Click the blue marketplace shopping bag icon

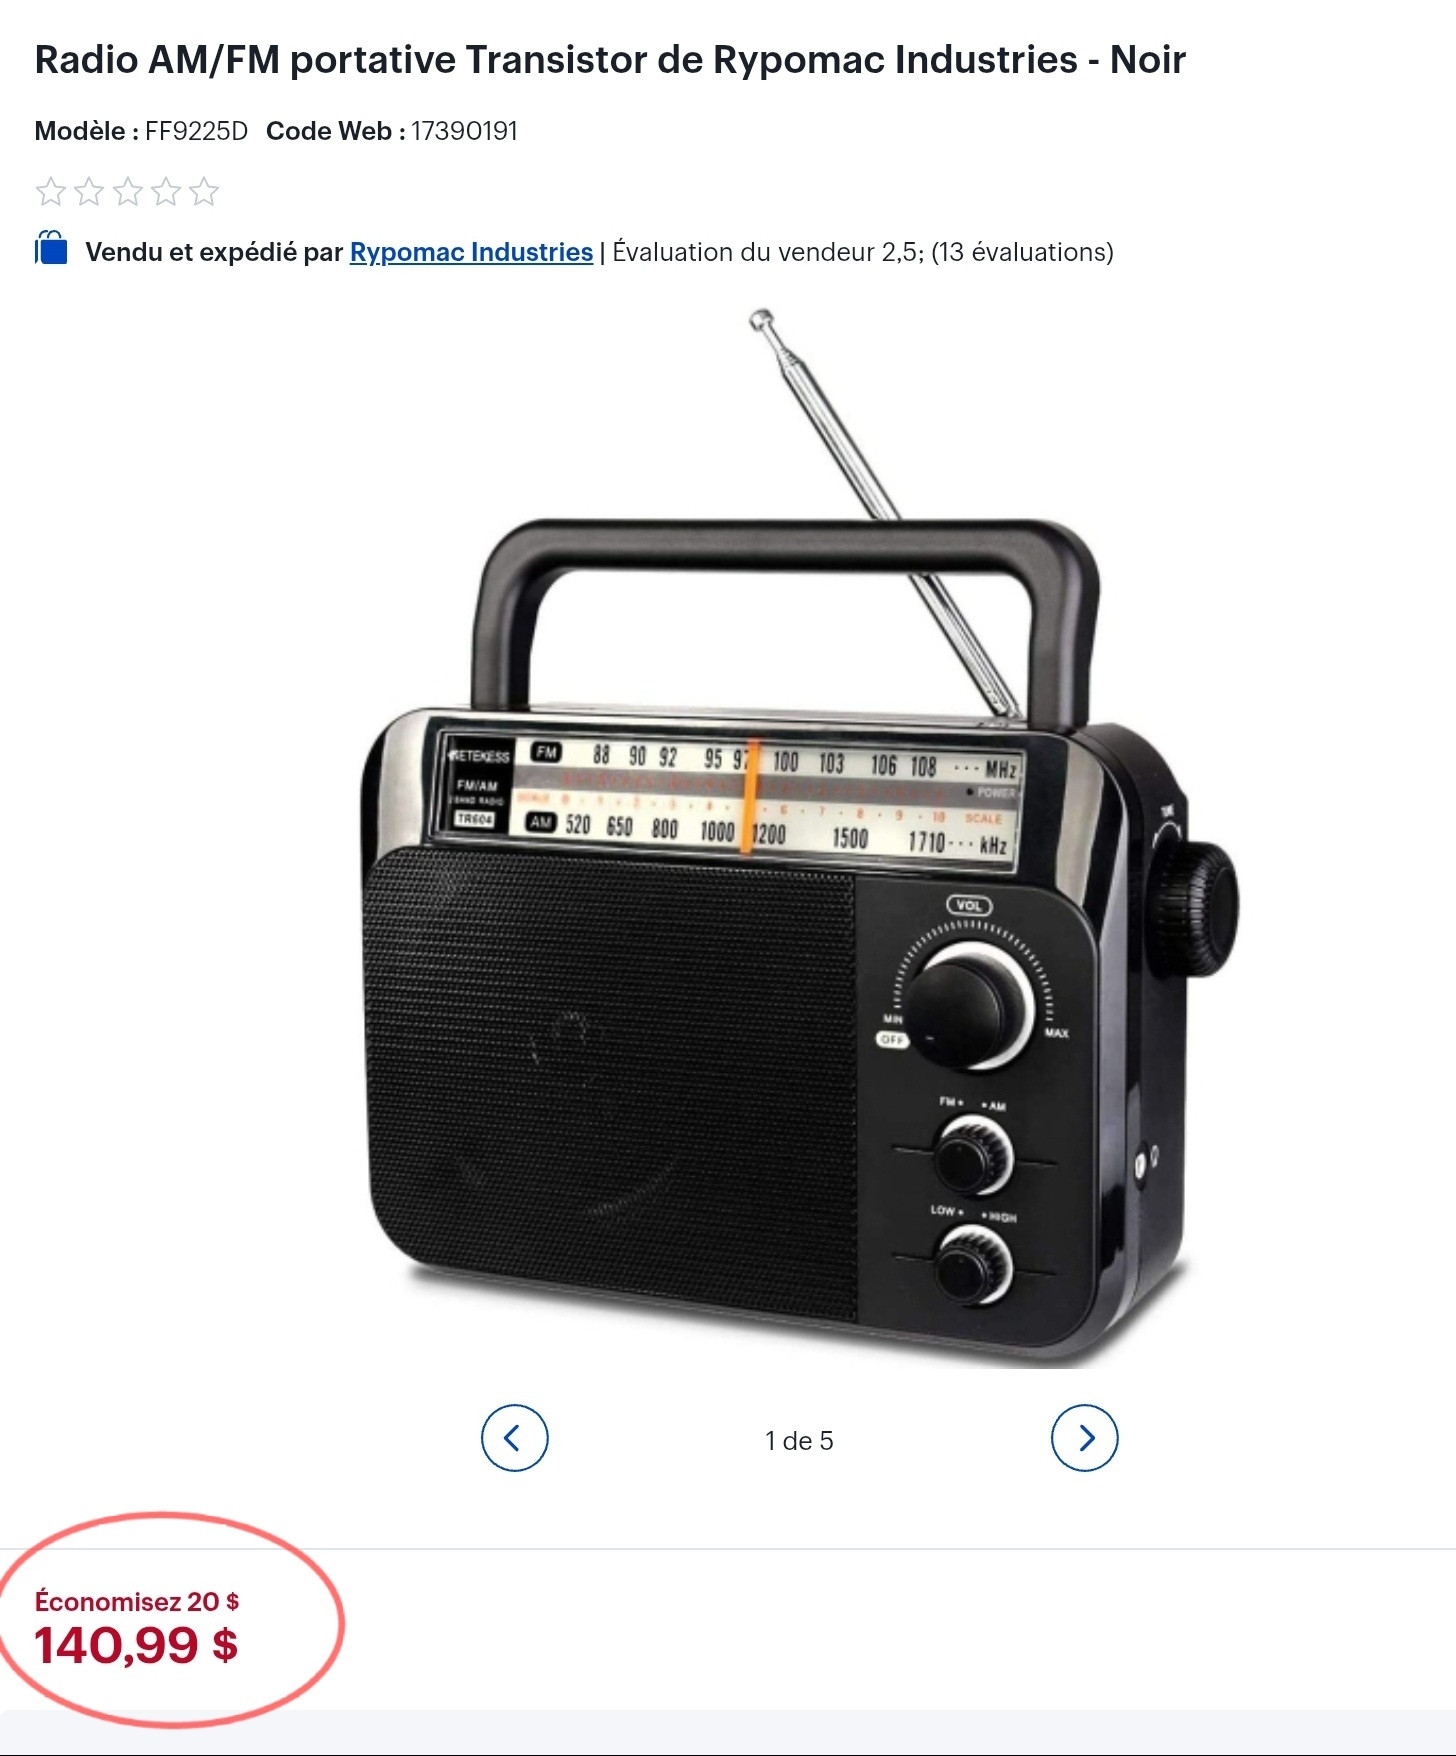tap(51, 248)
